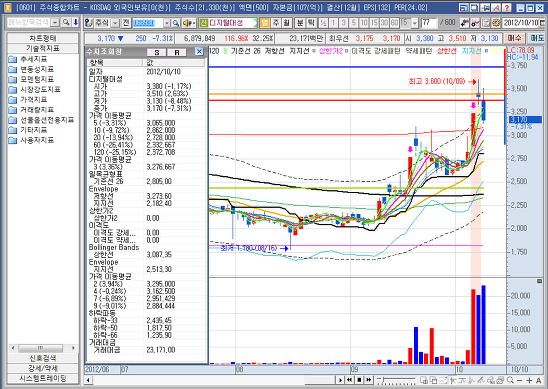Click the chart table icon right of the line-chart overlay icon
Screen dimensions: 548x389
point(486,23)
